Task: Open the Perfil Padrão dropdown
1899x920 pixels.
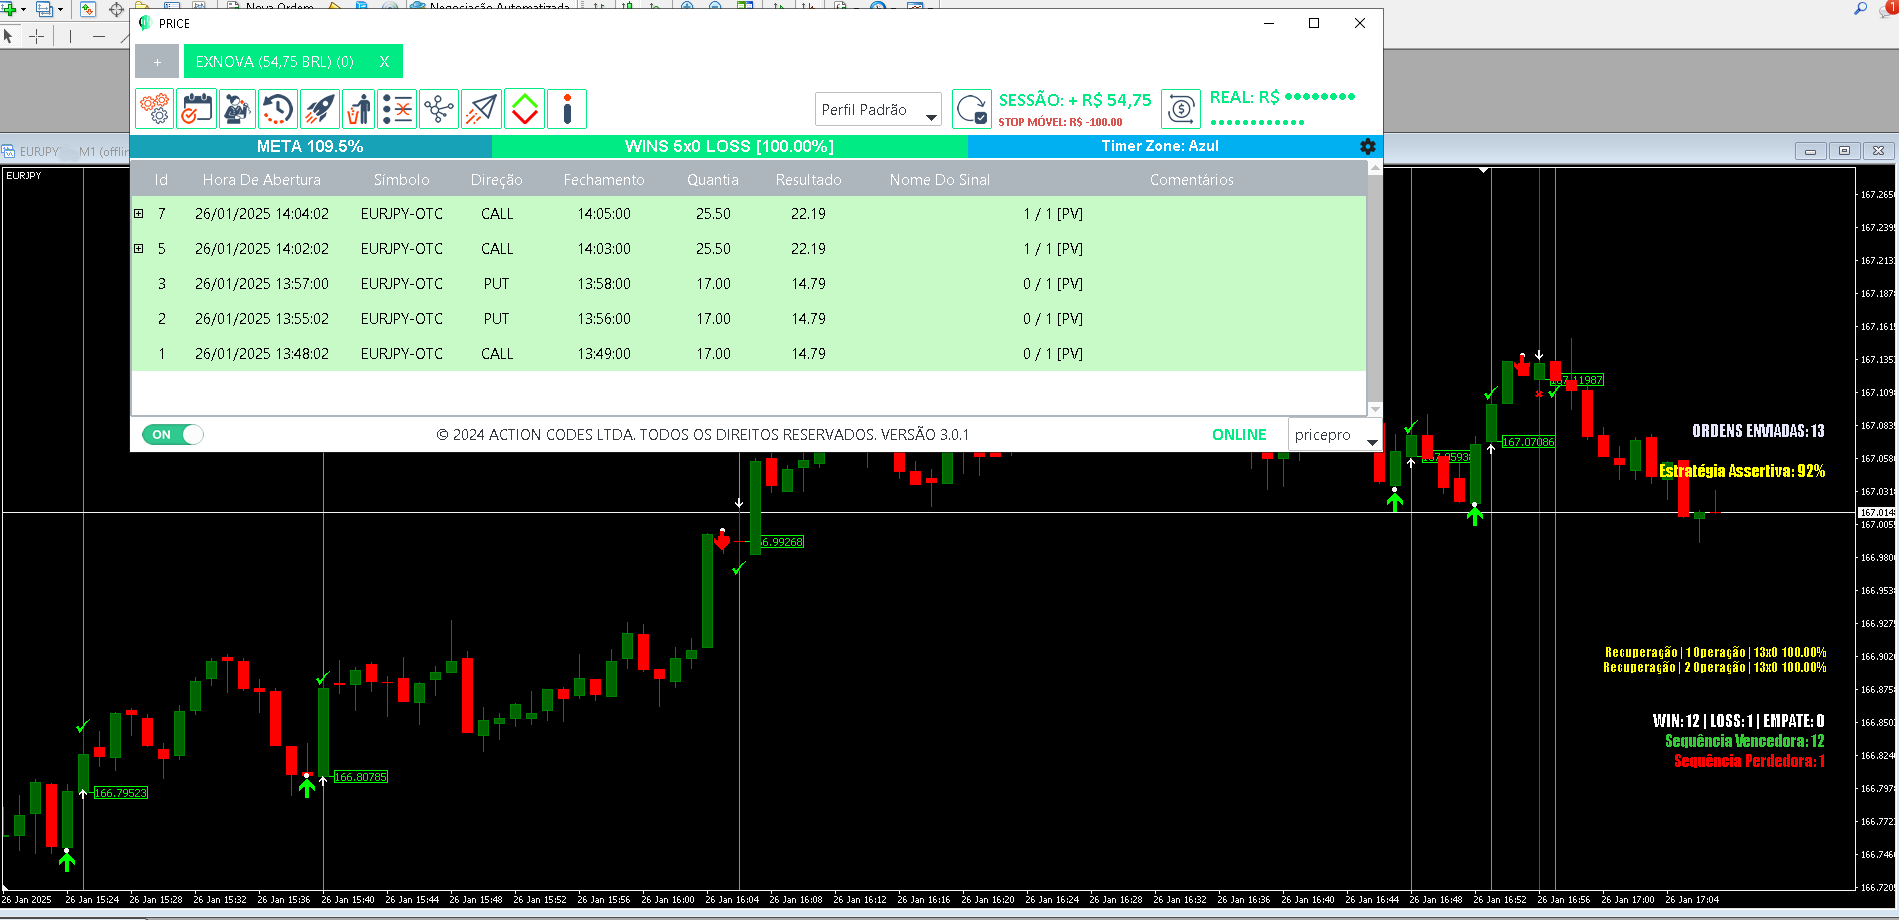Action: click(878, 110)
